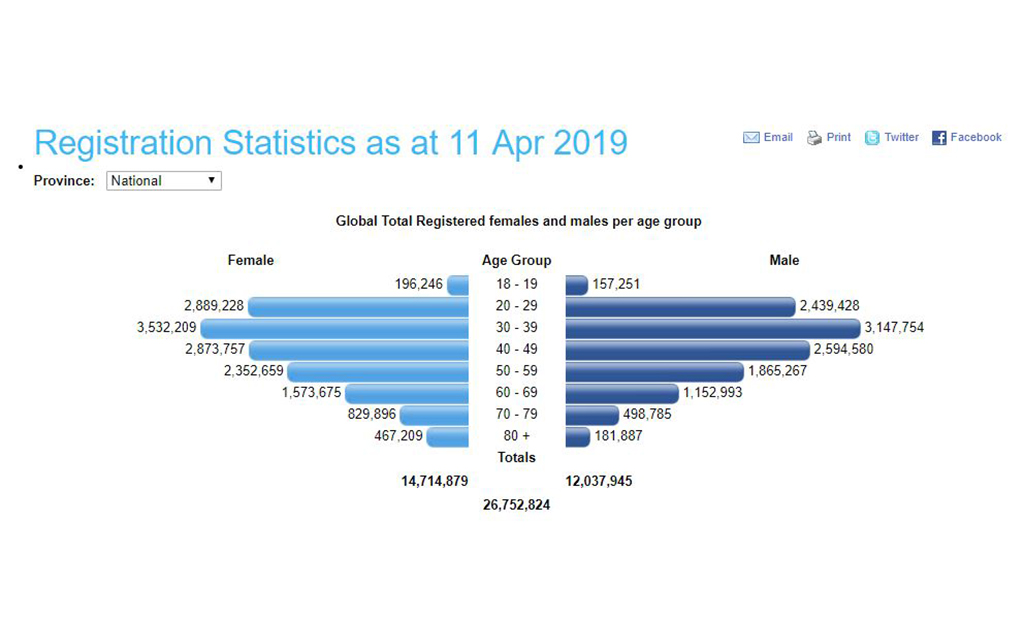The image size is (1024, 640).
Task: Click the male 80 + bar
Action: point(577,437)
